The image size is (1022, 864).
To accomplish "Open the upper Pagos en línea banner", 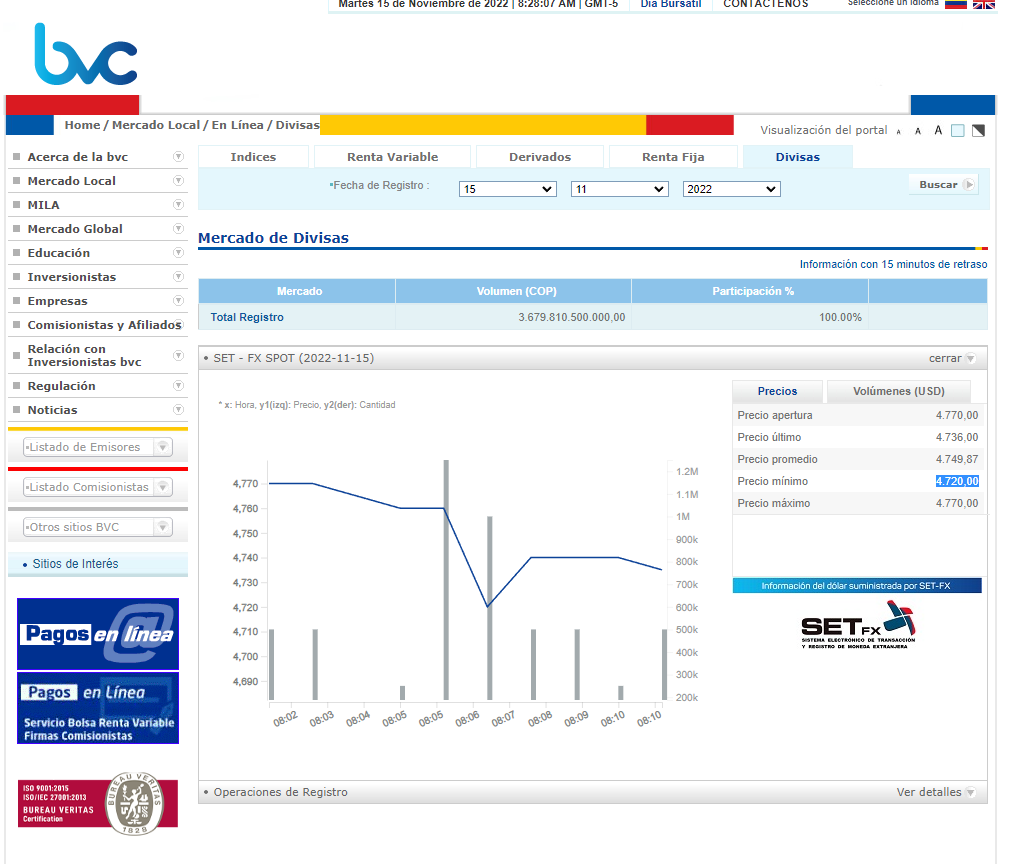I will click(x=98, y=634).
